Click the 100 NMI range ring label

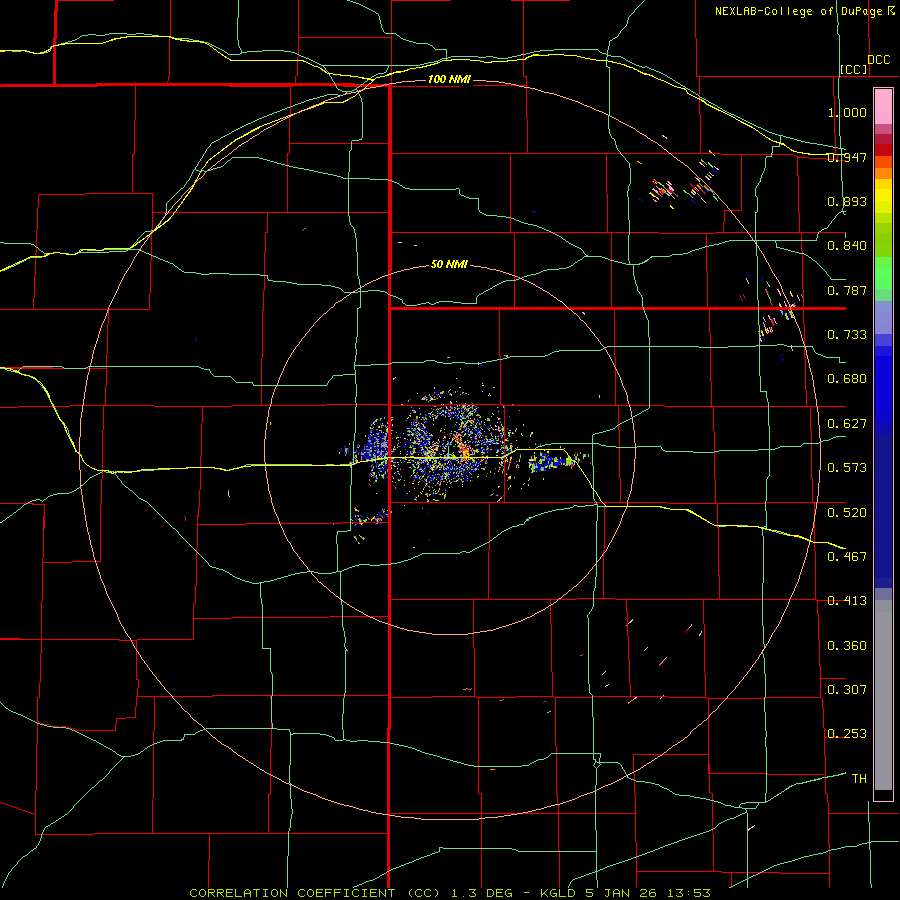449,79
